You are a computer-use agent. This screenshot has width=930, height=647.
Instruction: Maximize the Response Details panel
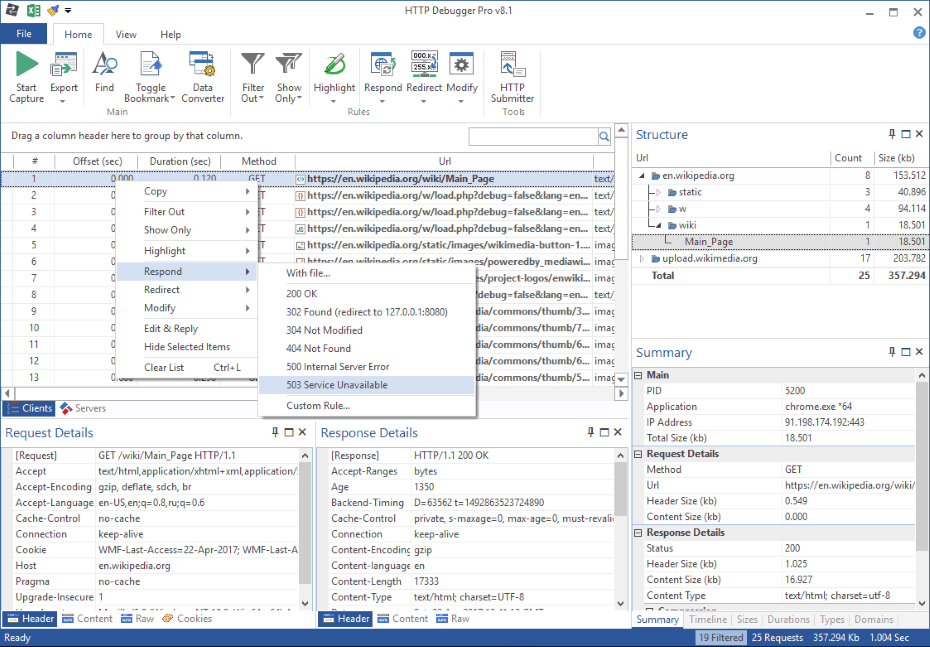coord(604,432)
